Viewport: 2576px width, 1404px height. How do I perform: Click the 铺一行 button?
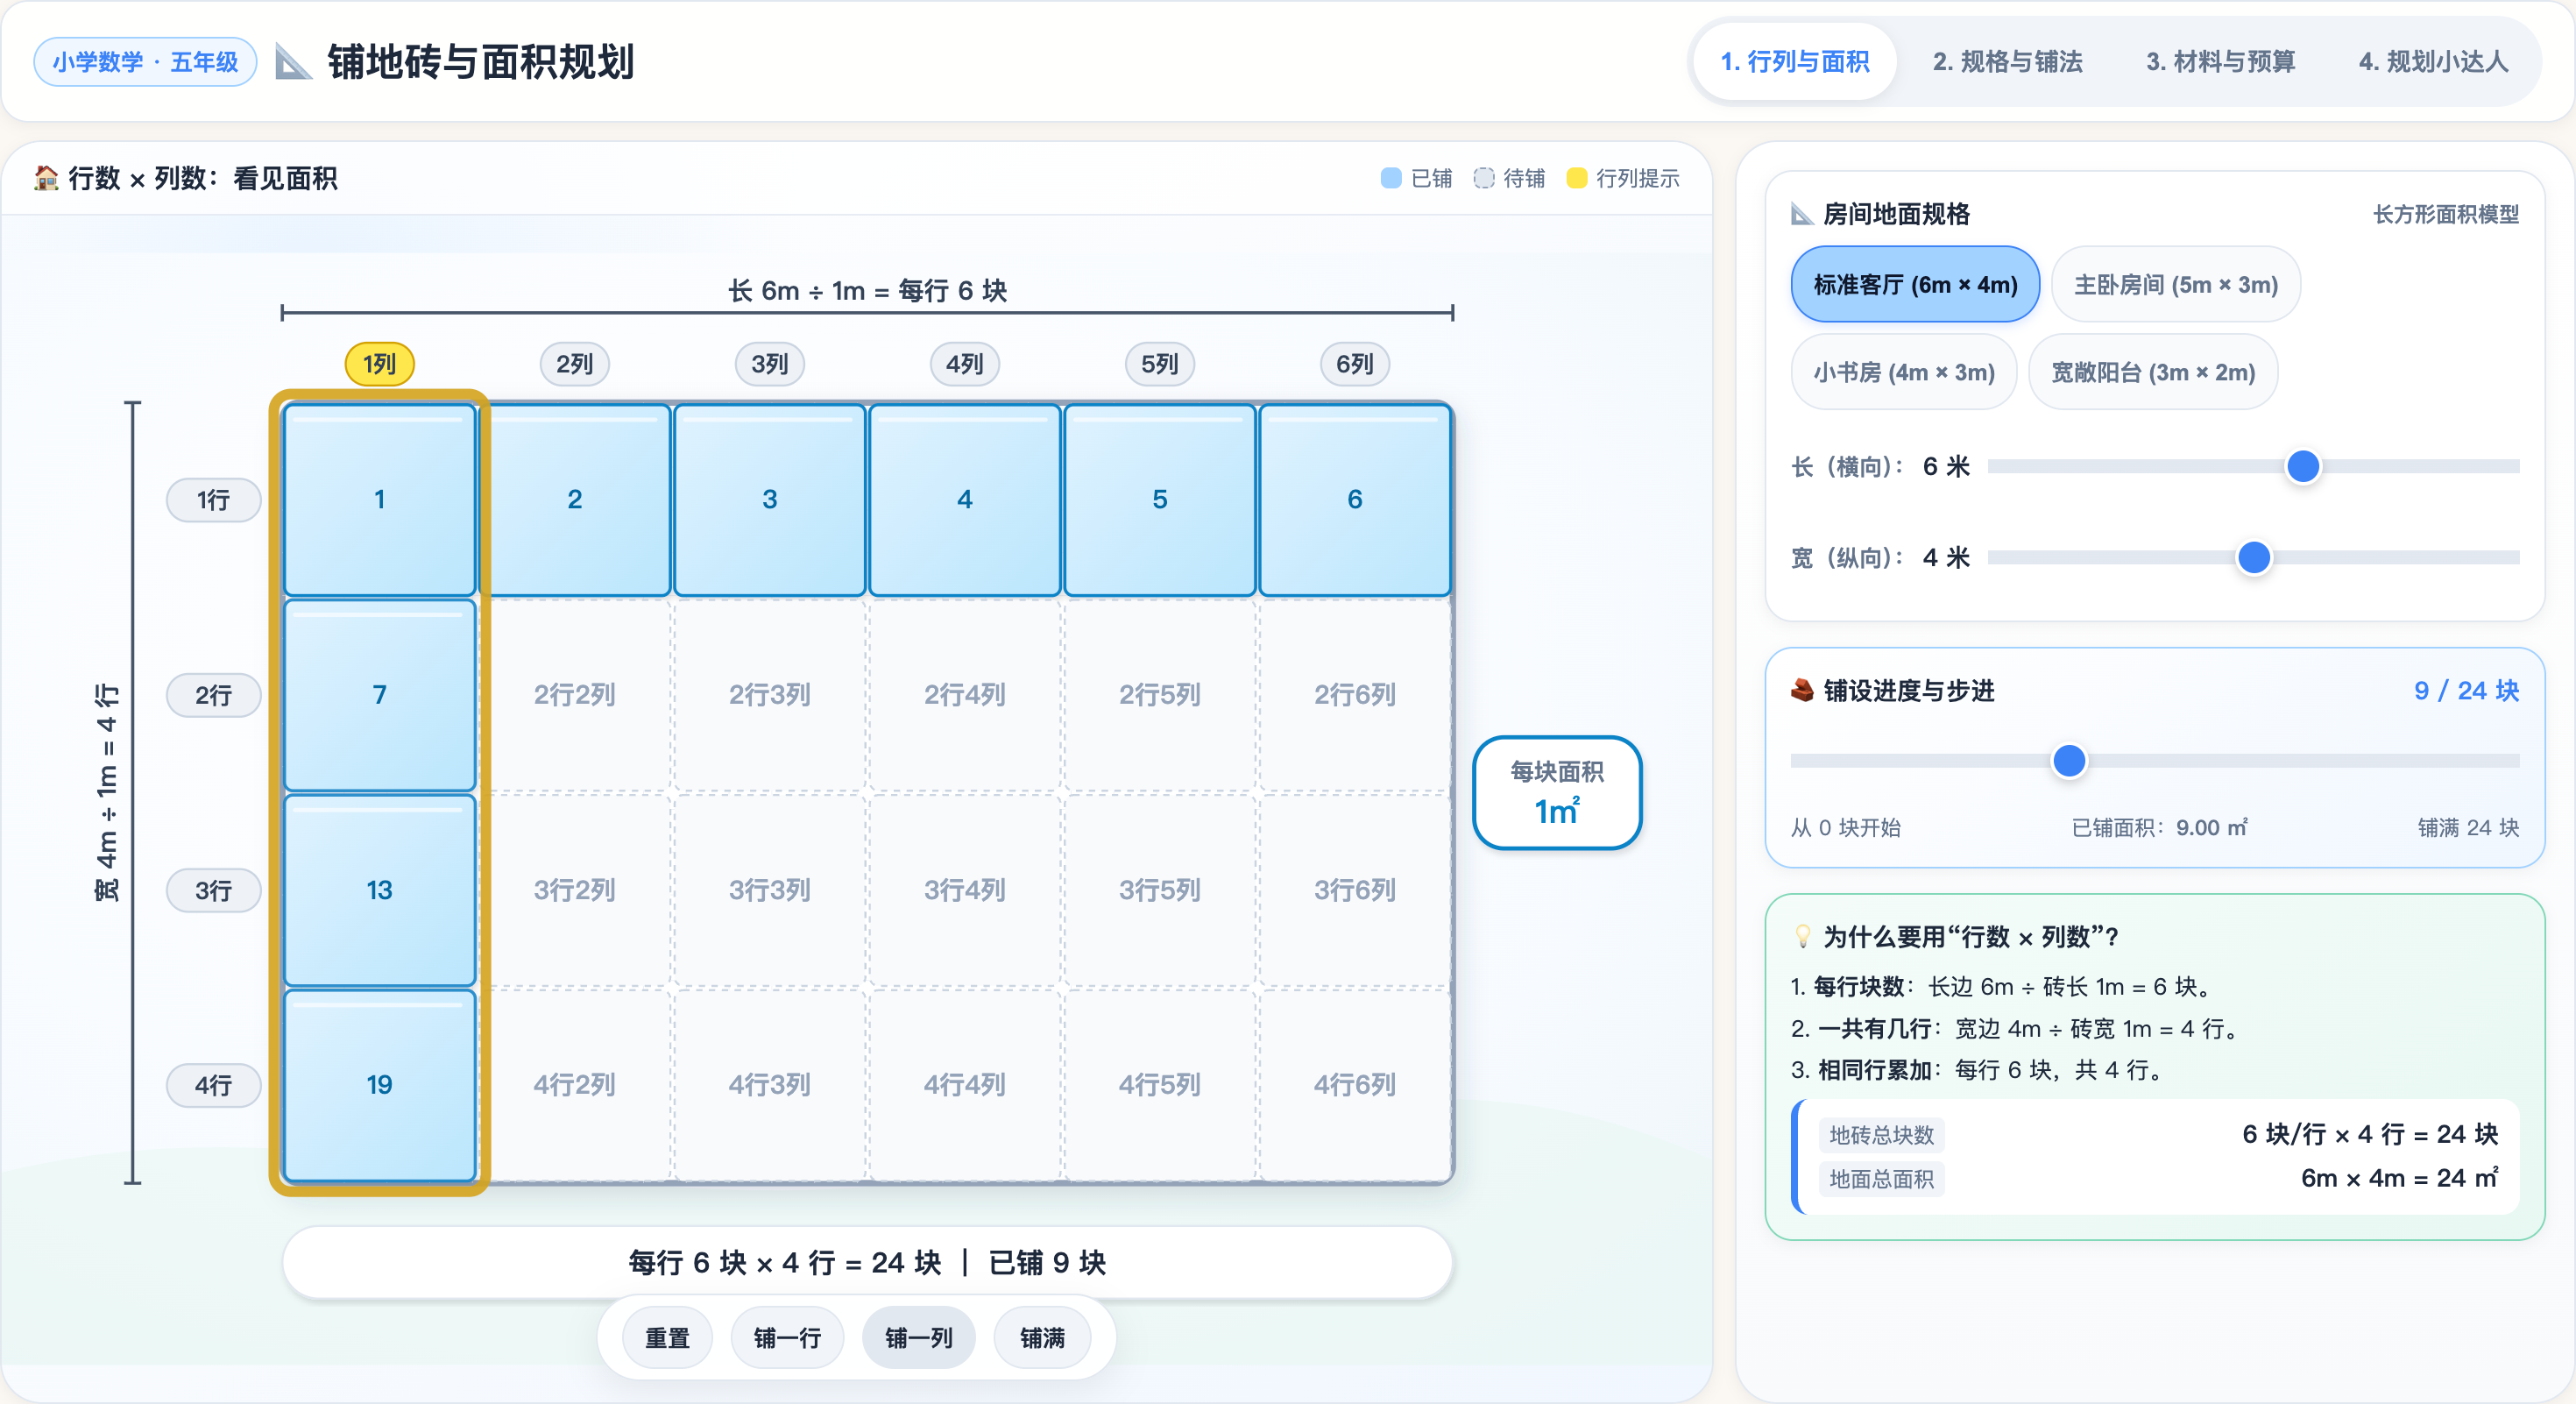tap(787, 1338)
